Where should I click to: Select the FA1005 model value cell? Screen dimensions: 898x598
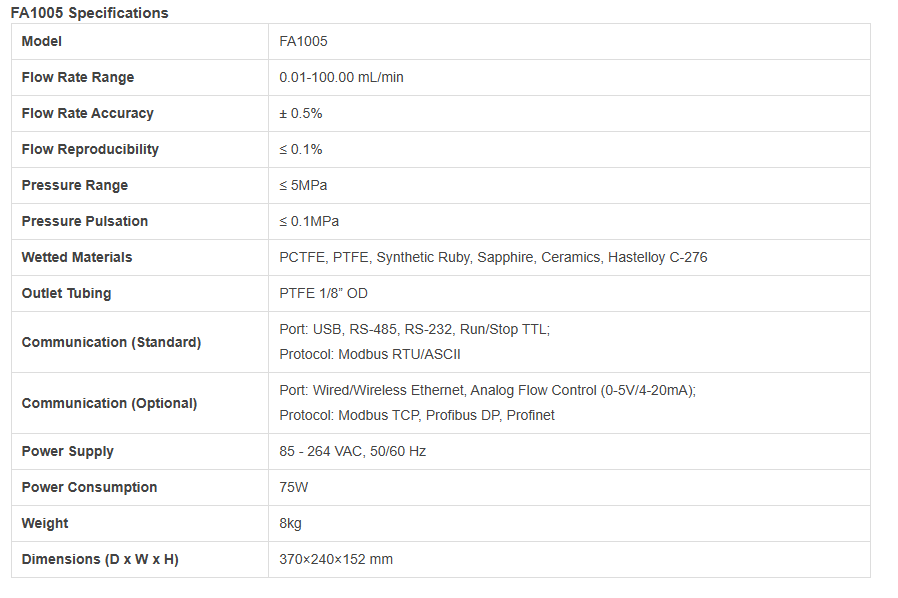coord(303,41)
